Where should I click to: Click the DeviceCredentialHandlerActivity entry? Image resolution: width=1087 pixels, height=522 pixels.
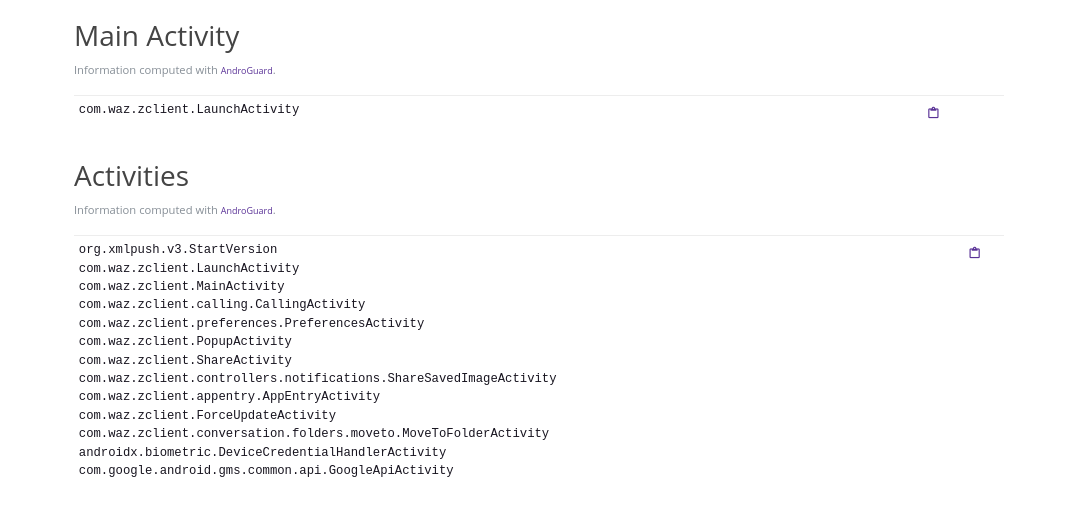pos(262,453)
